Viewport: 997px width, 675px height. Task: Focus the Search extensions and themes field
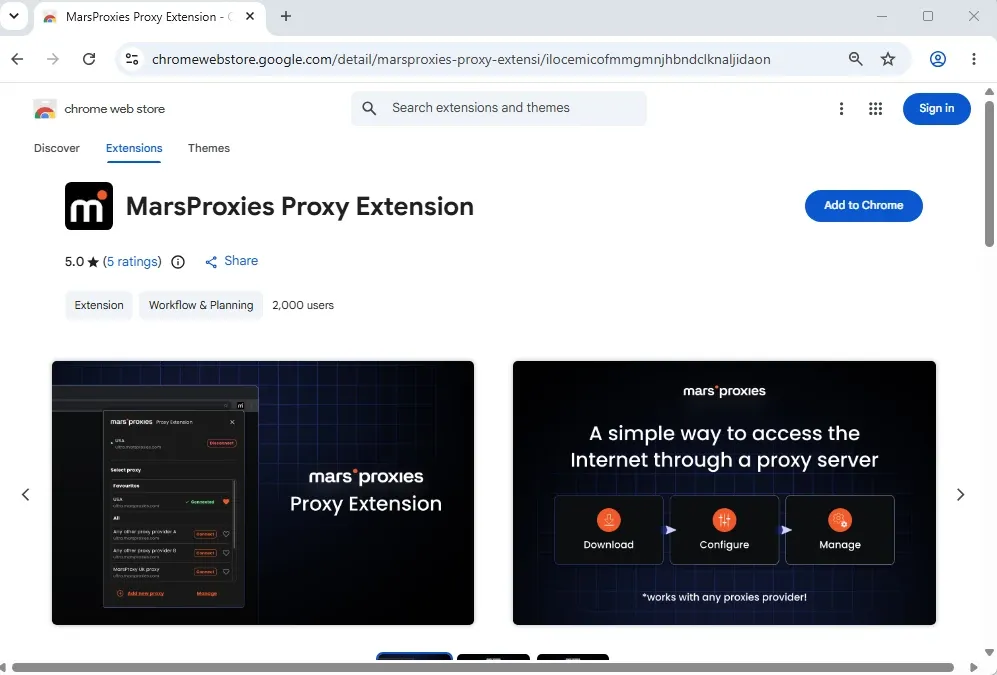pyautogui.click(x=499, y=108)
